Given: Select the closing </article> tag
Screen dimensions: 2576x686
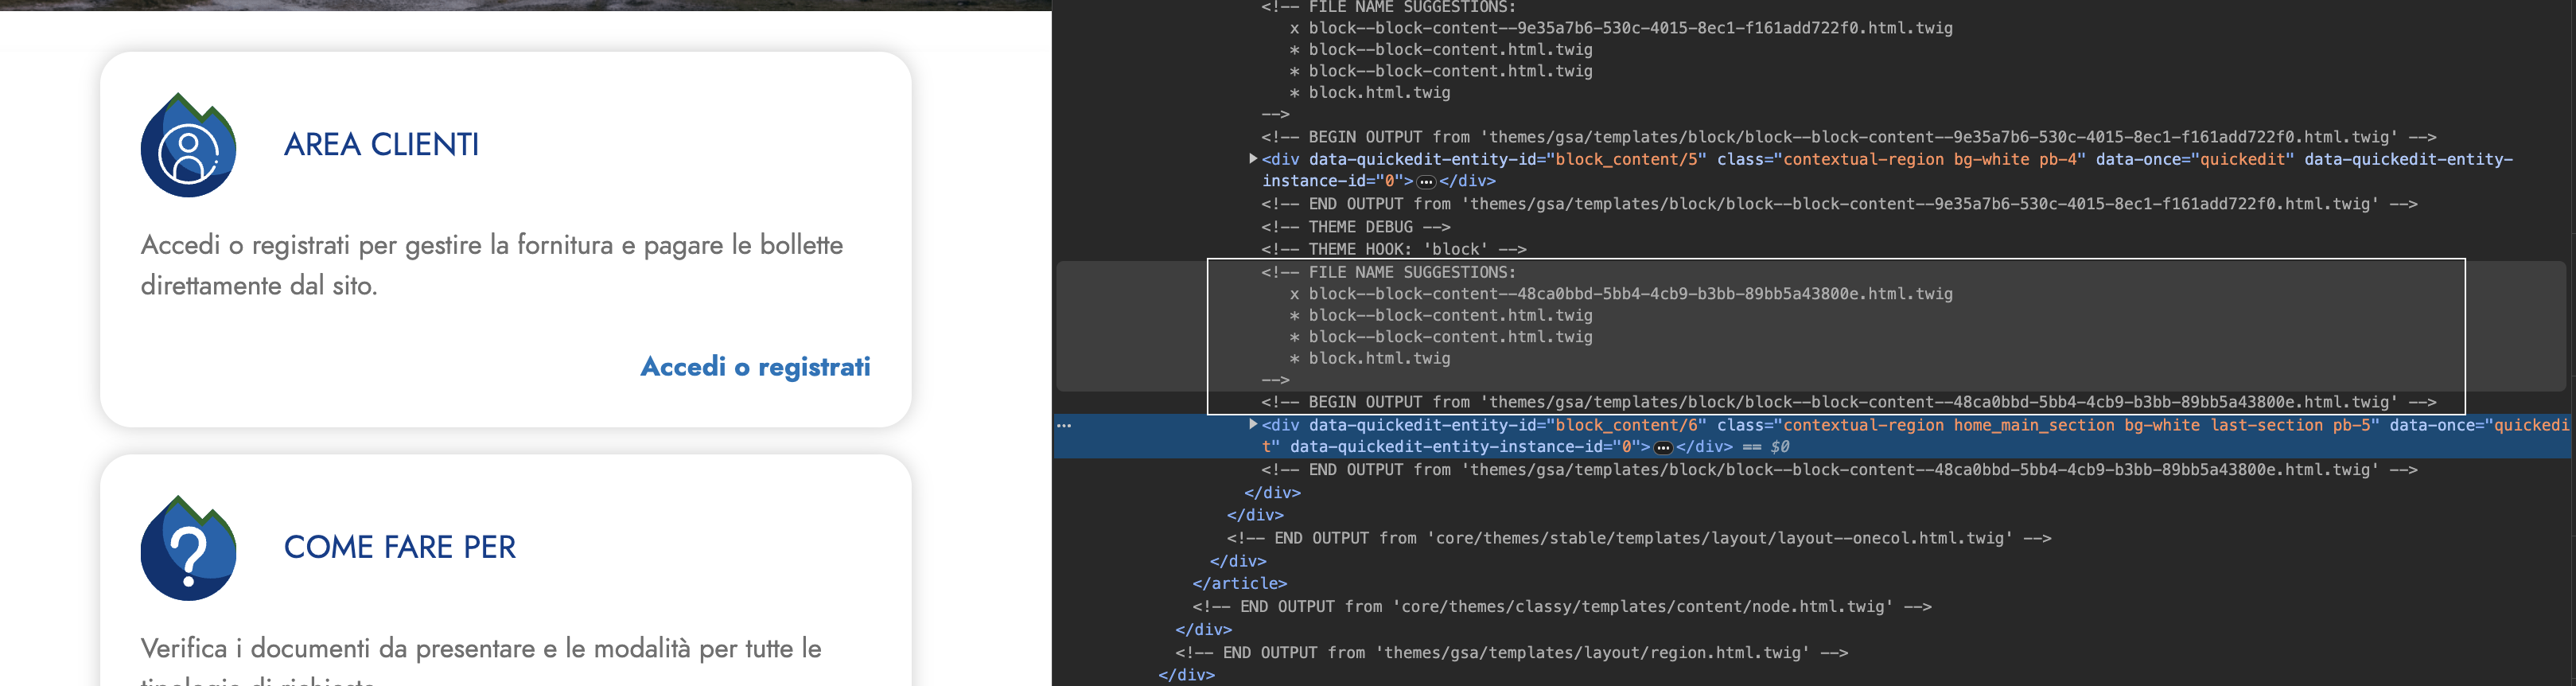Looking at the screenshot, I should coord(1239,583).
